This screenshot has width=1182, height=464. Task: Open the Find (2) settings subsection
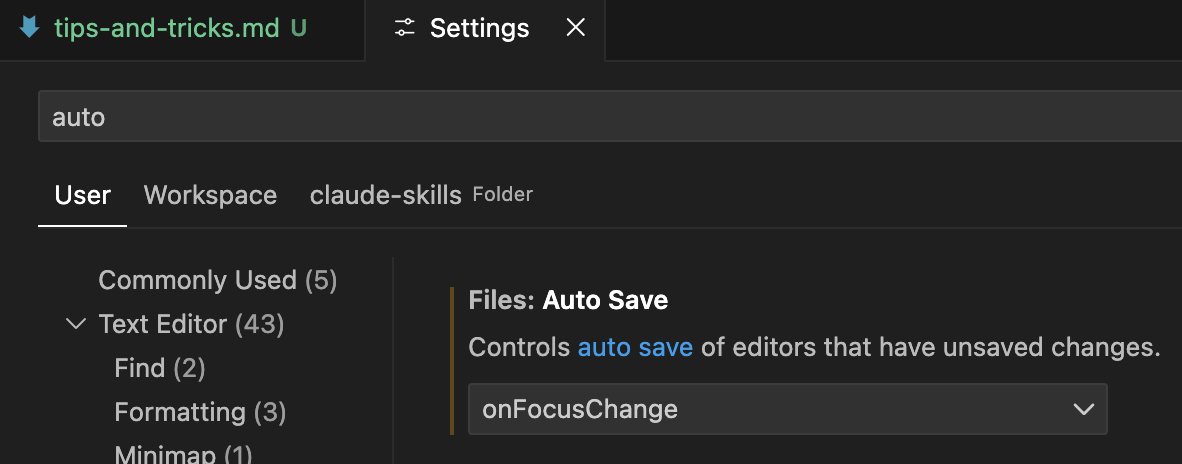160,368
